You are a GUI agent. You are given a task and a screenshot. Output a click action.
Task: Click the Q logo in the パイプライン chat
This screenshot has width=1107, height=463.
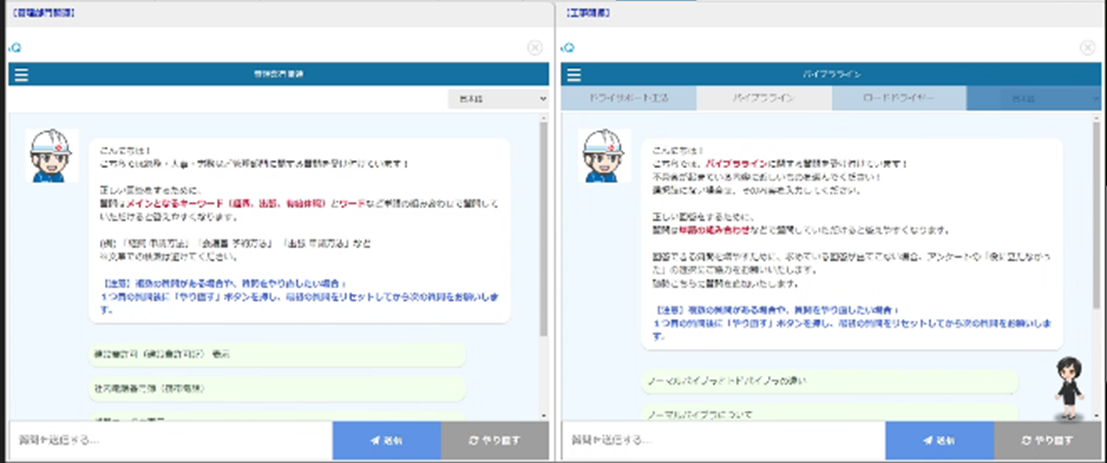(x=568, y=47)
